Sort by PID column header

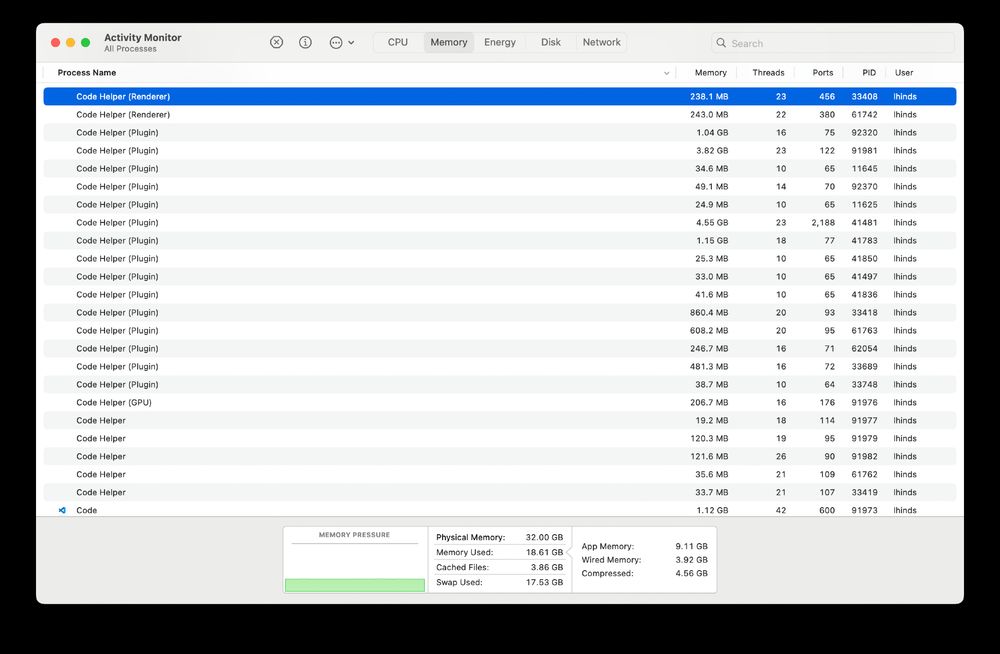click(869, 73)
